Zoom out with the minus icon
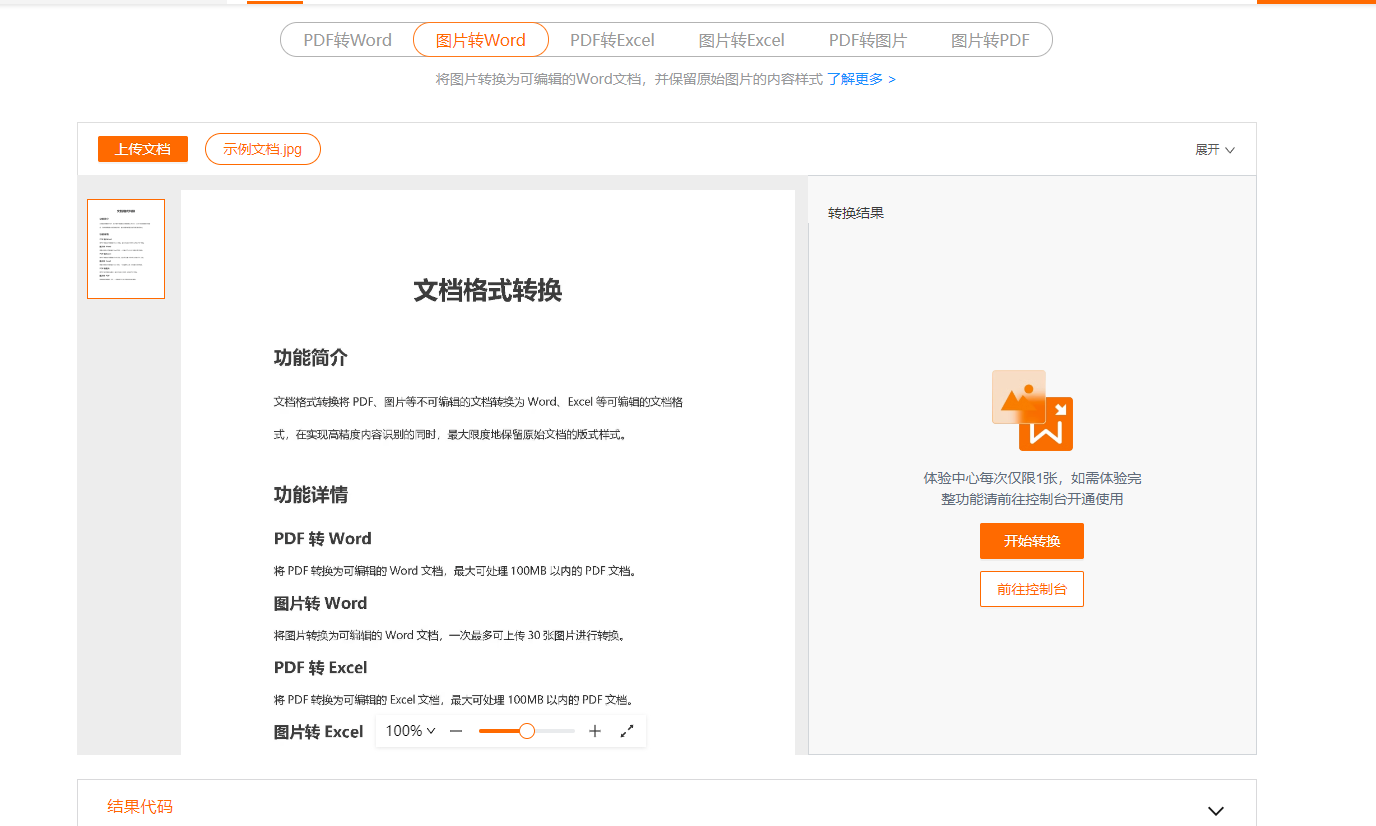The width and height of the screenshot is (1376, 826). [456, 731]
